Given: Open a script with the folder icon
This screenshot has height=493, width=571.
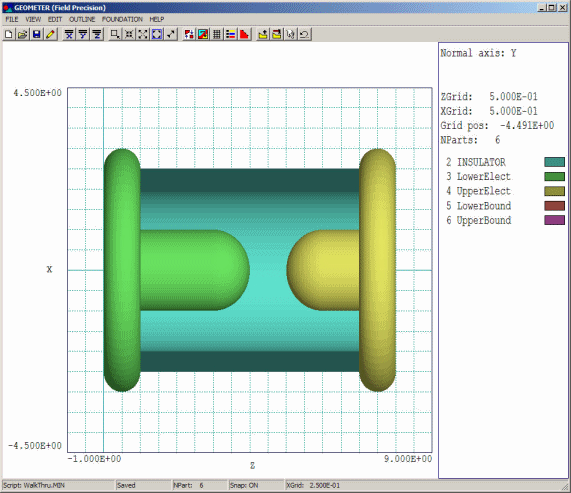Looking at the screenshot, I should (x=23, y=35).
